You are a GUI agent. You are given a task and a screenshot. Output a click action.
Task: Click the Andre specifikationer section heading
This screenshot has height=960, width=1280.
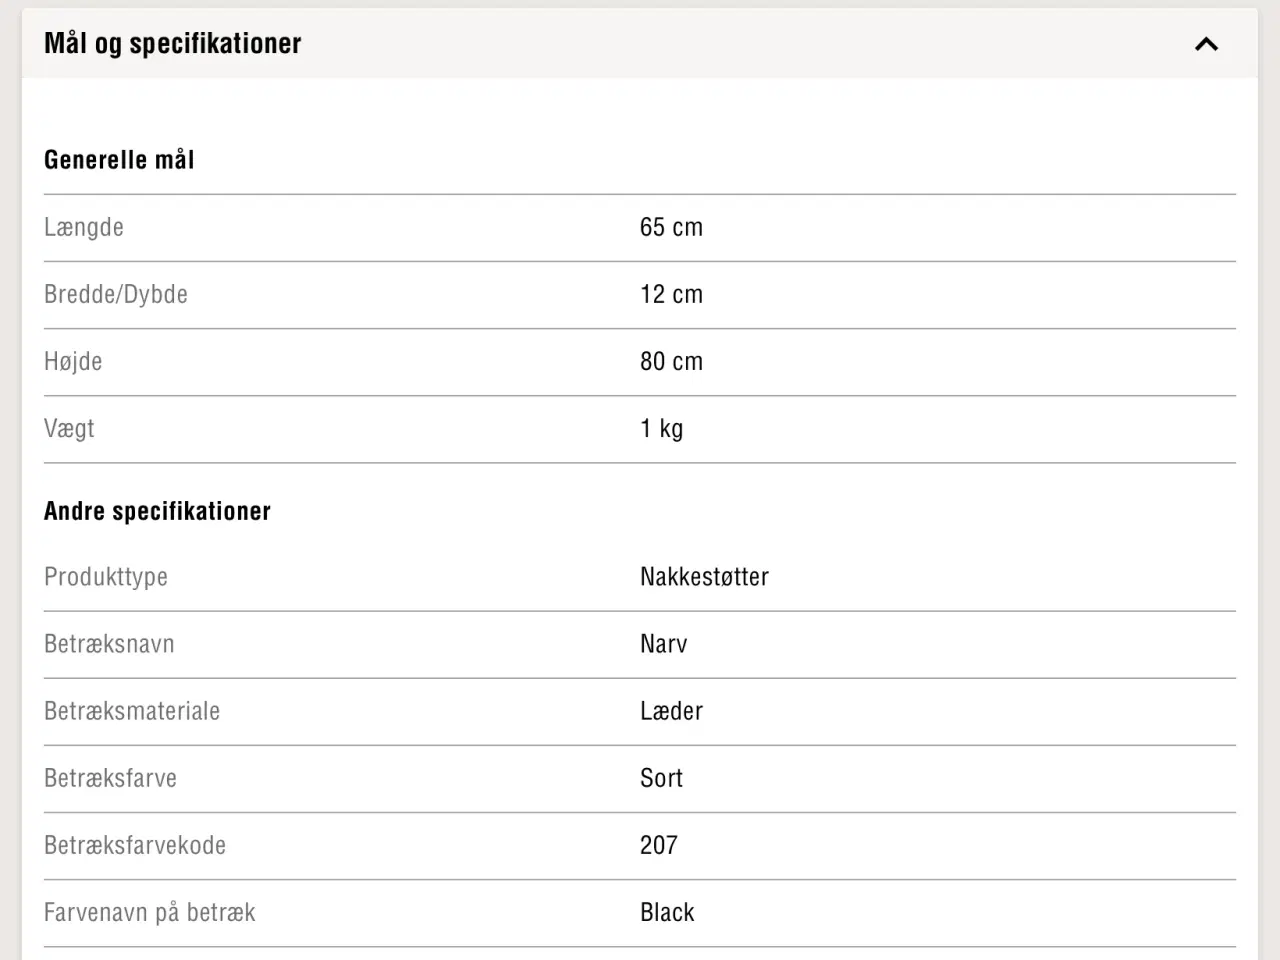tap(157, 511)
